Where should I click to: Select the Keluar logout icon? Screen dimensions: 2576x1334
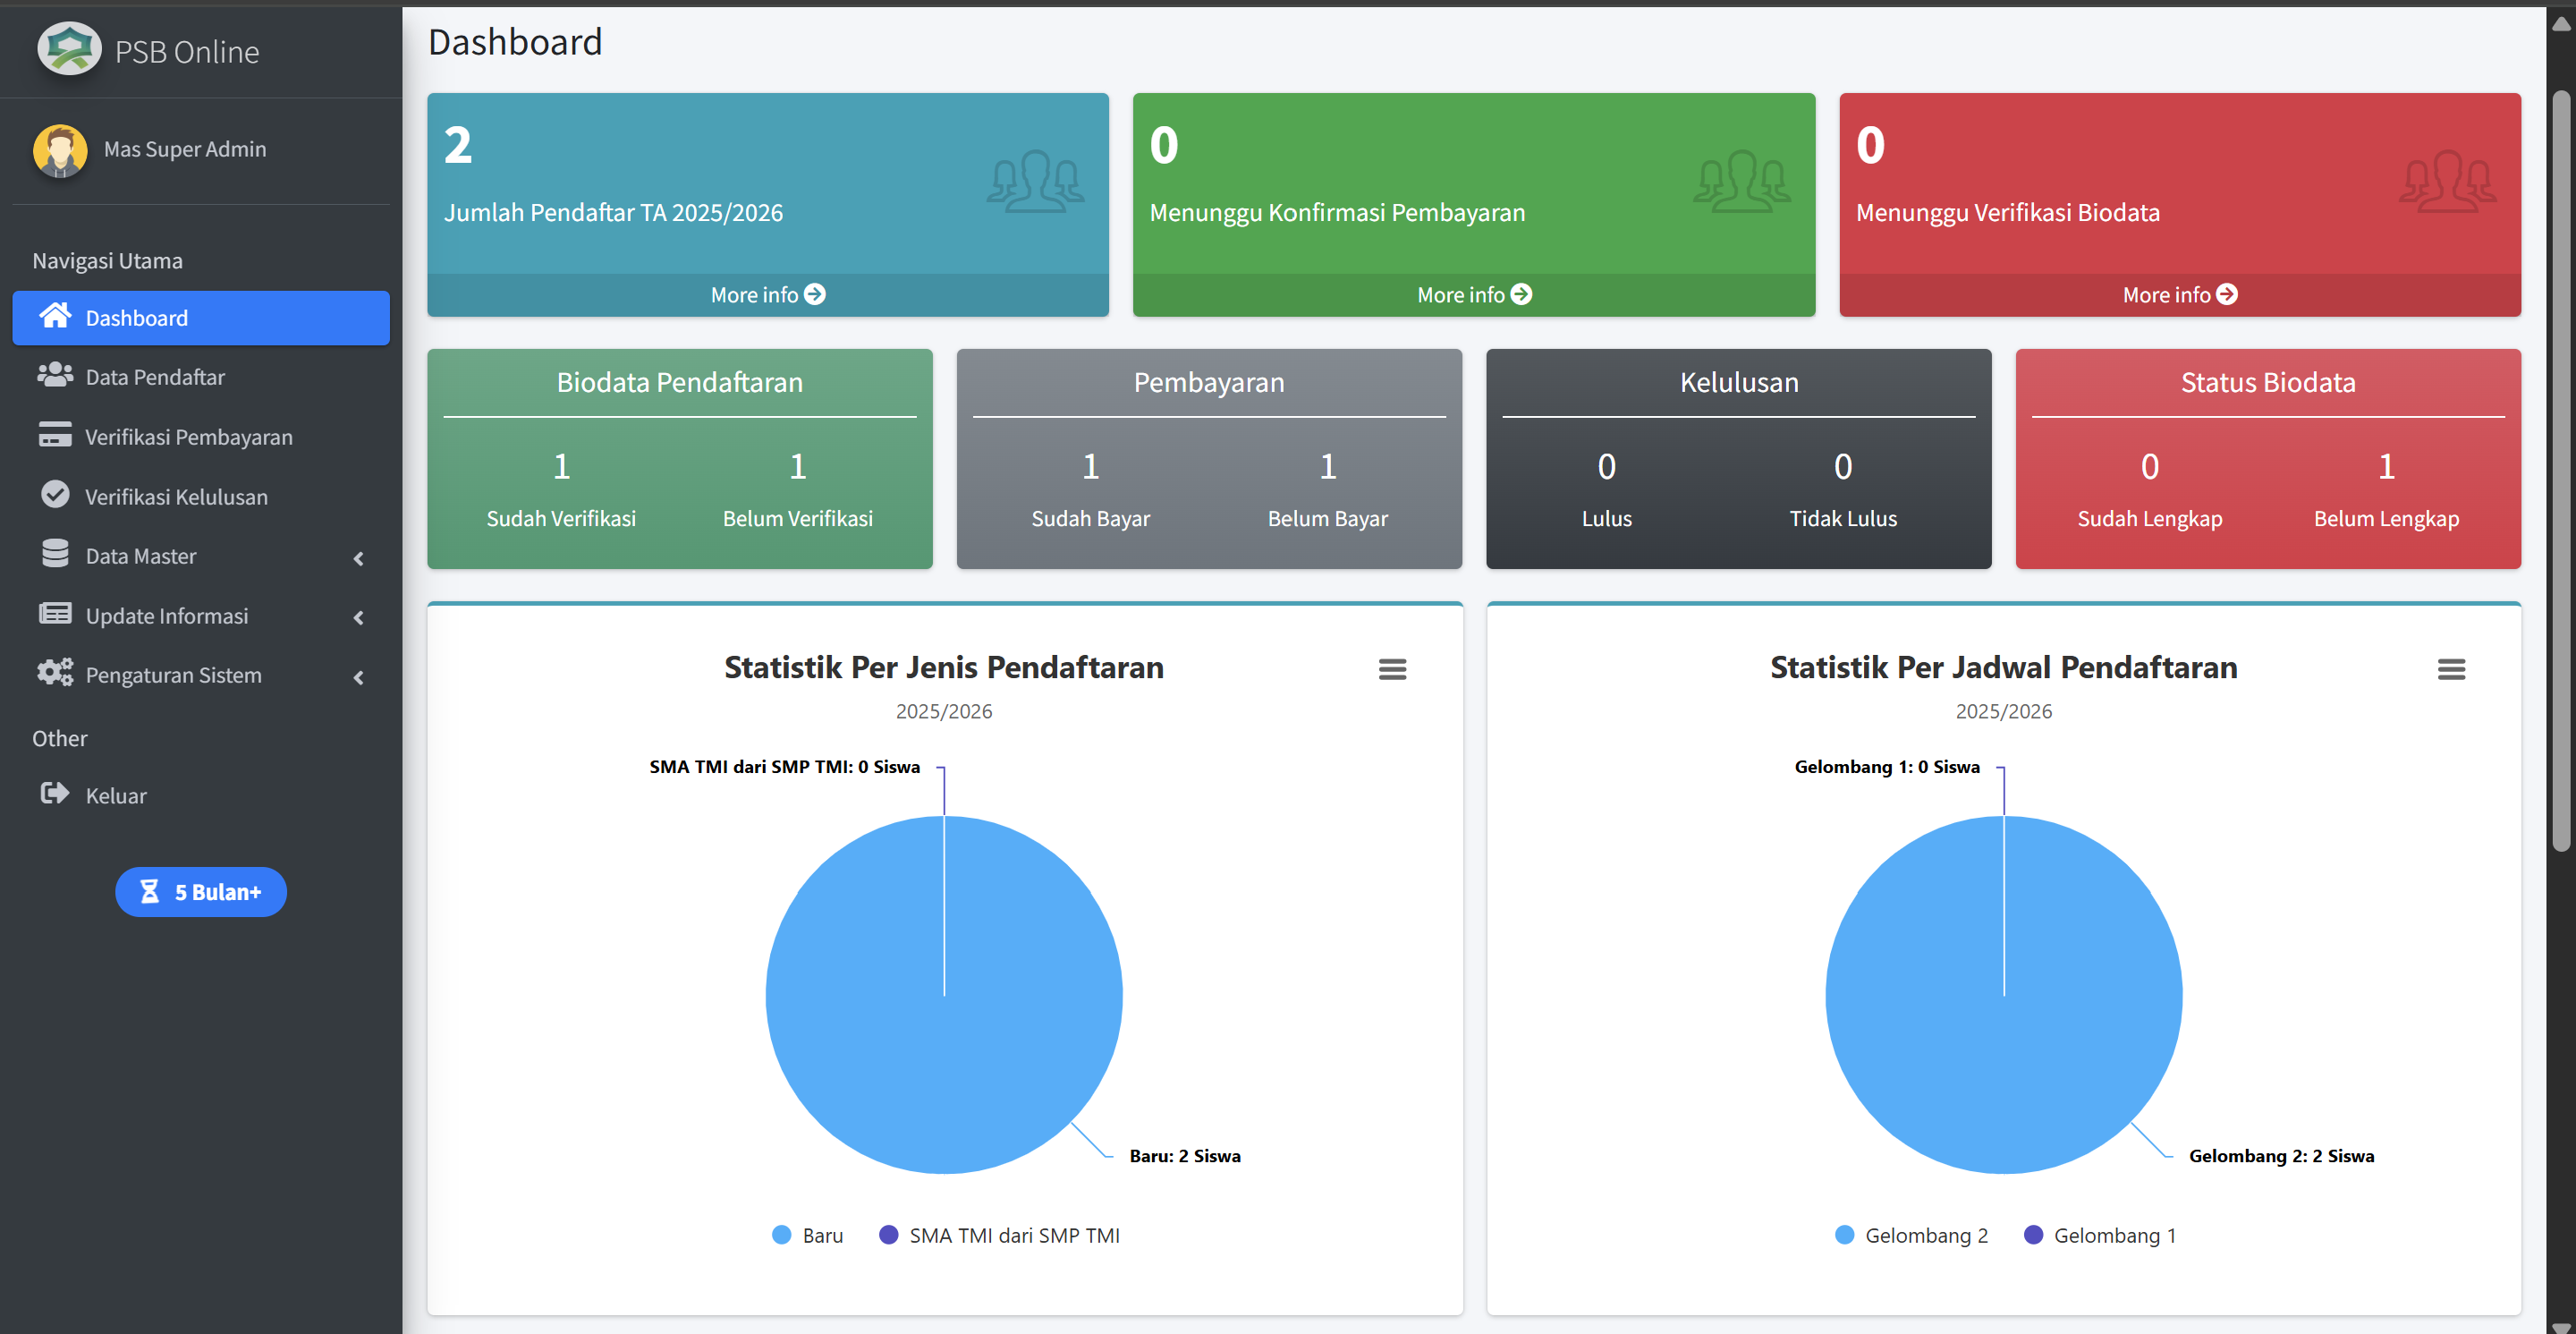(x=55, y=794)
